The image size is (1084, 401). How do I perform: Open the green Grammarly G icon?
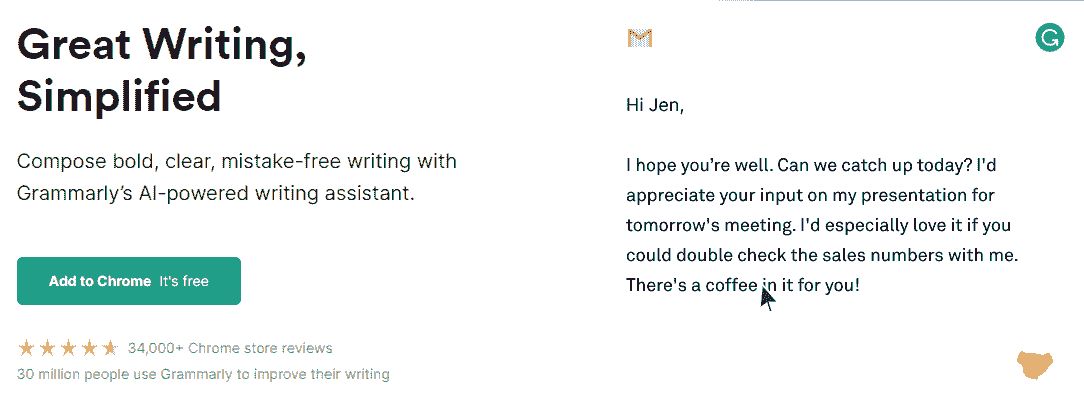(x=1049, y=37)
